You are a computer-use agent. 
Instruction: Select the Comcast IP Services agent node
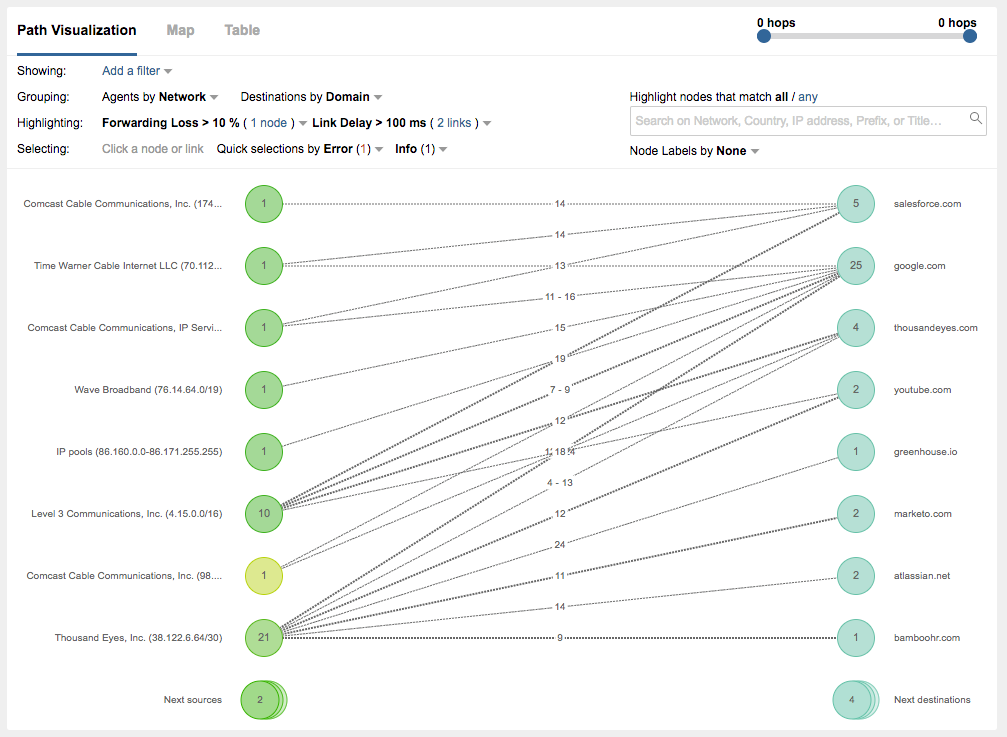(x=264, y=327)
